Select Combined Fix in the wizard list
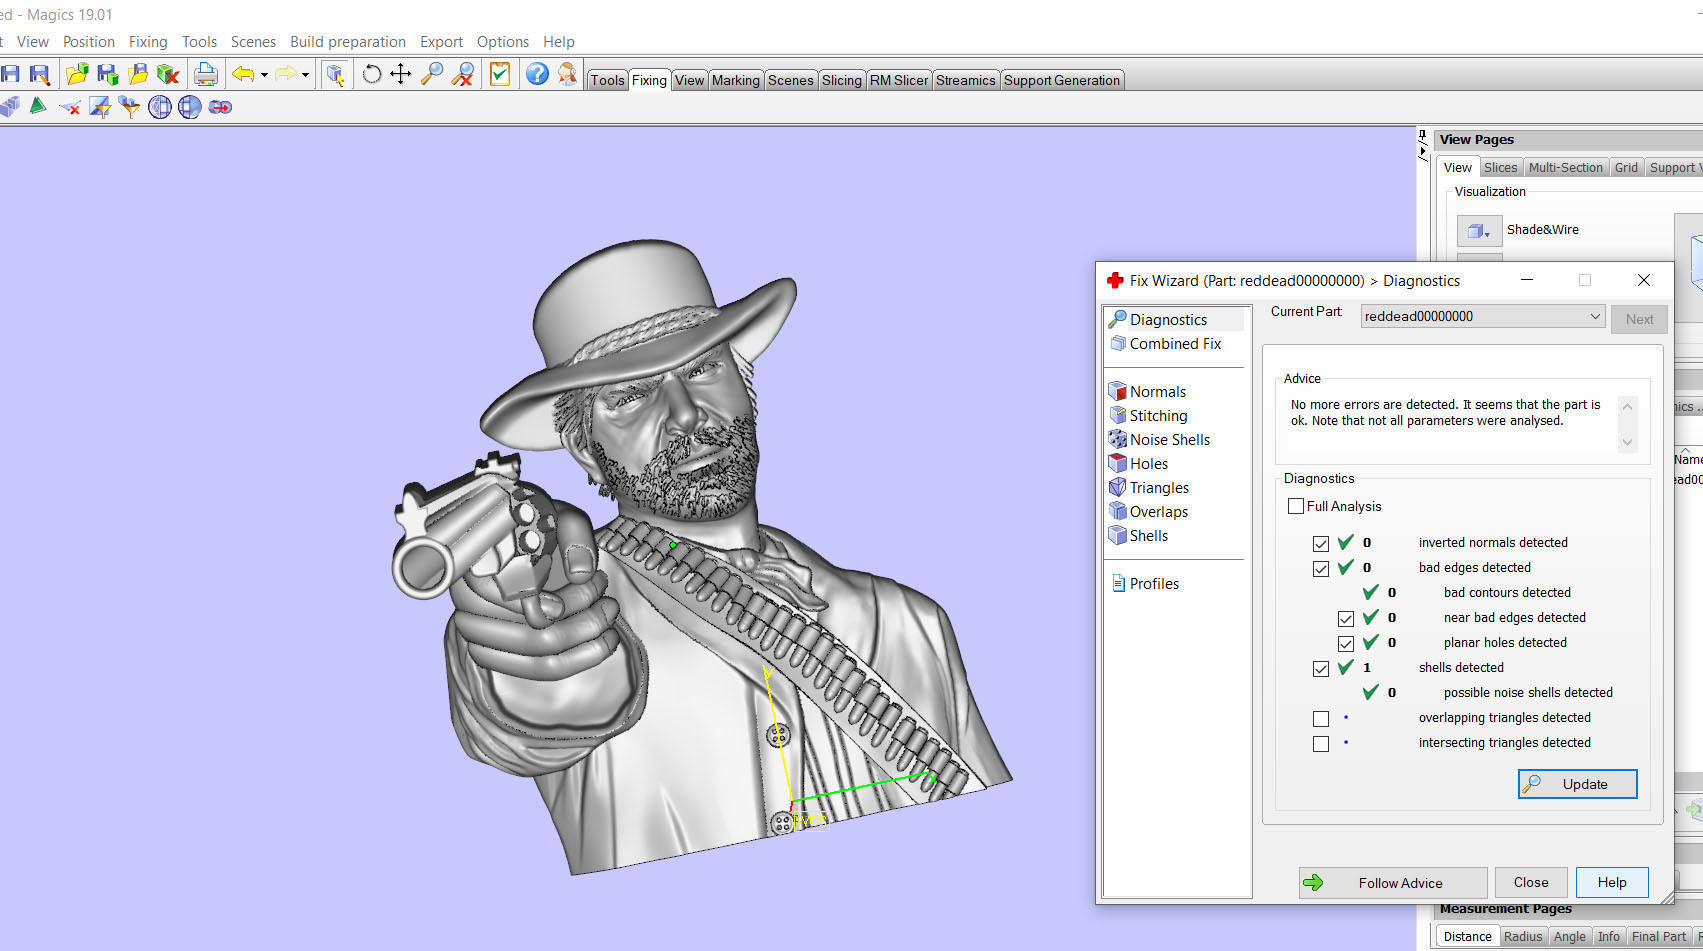 click(x=1175, y=343)
